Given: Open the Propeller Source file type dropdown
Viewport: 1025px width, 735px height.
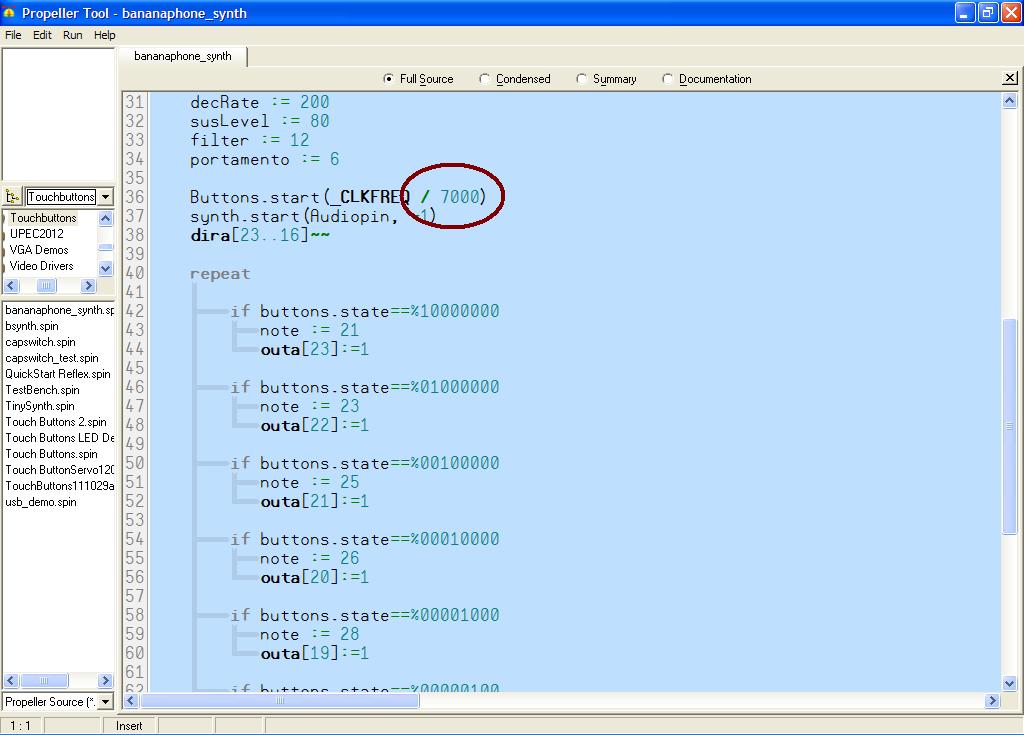Looking at the screenshot, I should pos(106,702).
